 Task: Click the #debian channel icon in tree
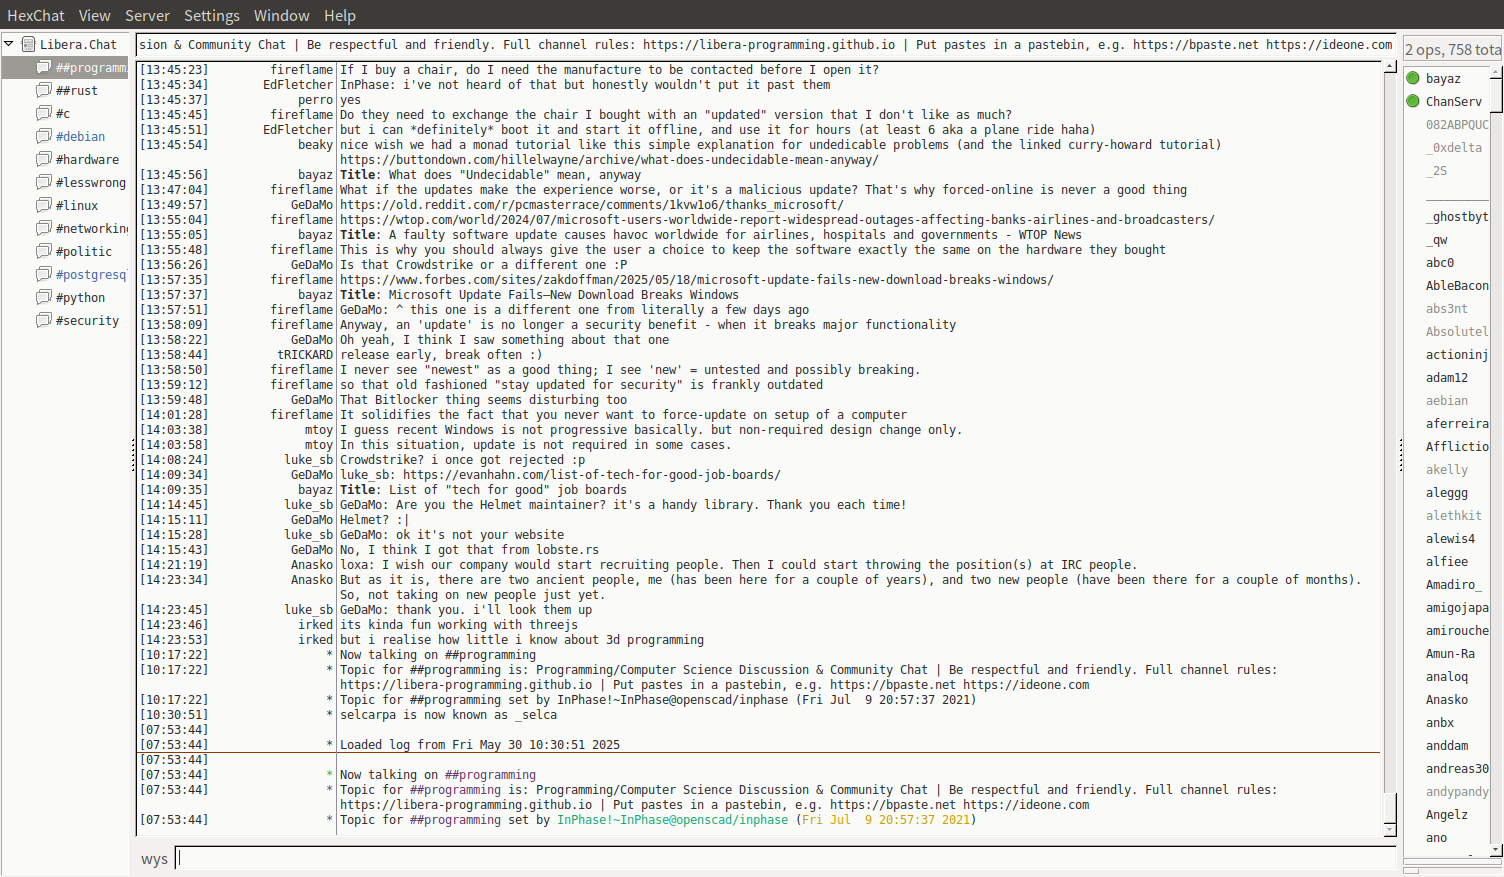coord(44,136)
